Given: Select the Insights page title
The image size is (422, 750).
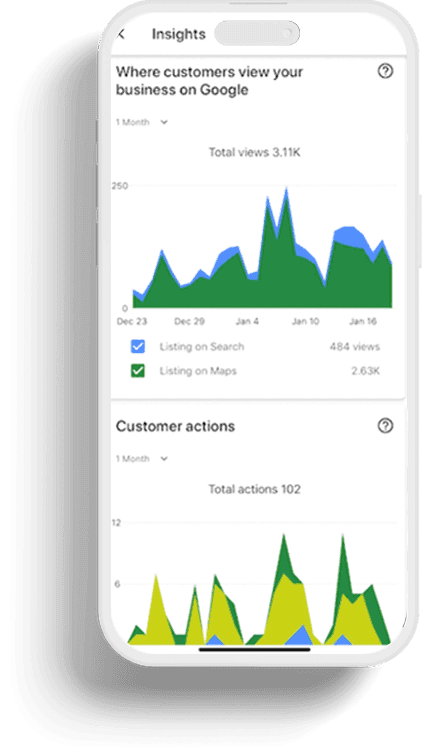Looking at the screenshot, I should pyautogui.click(x=178, y=34).
